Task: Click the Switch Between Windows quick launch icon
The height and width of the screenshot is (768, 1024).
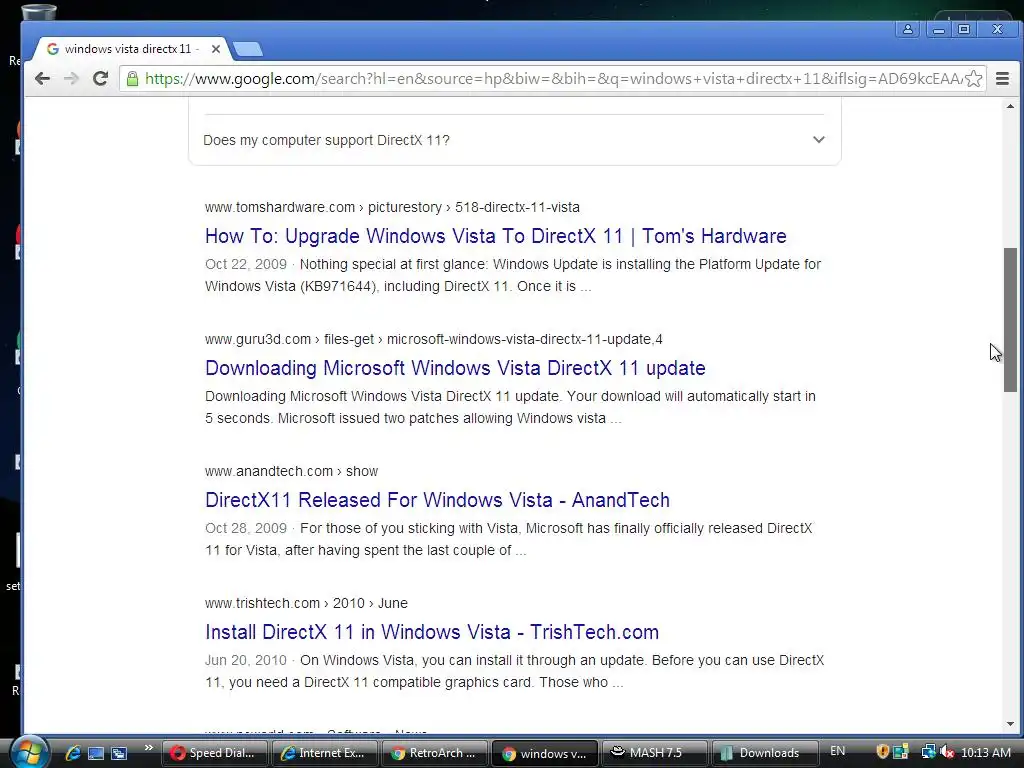Action: (x=119, y=753)
